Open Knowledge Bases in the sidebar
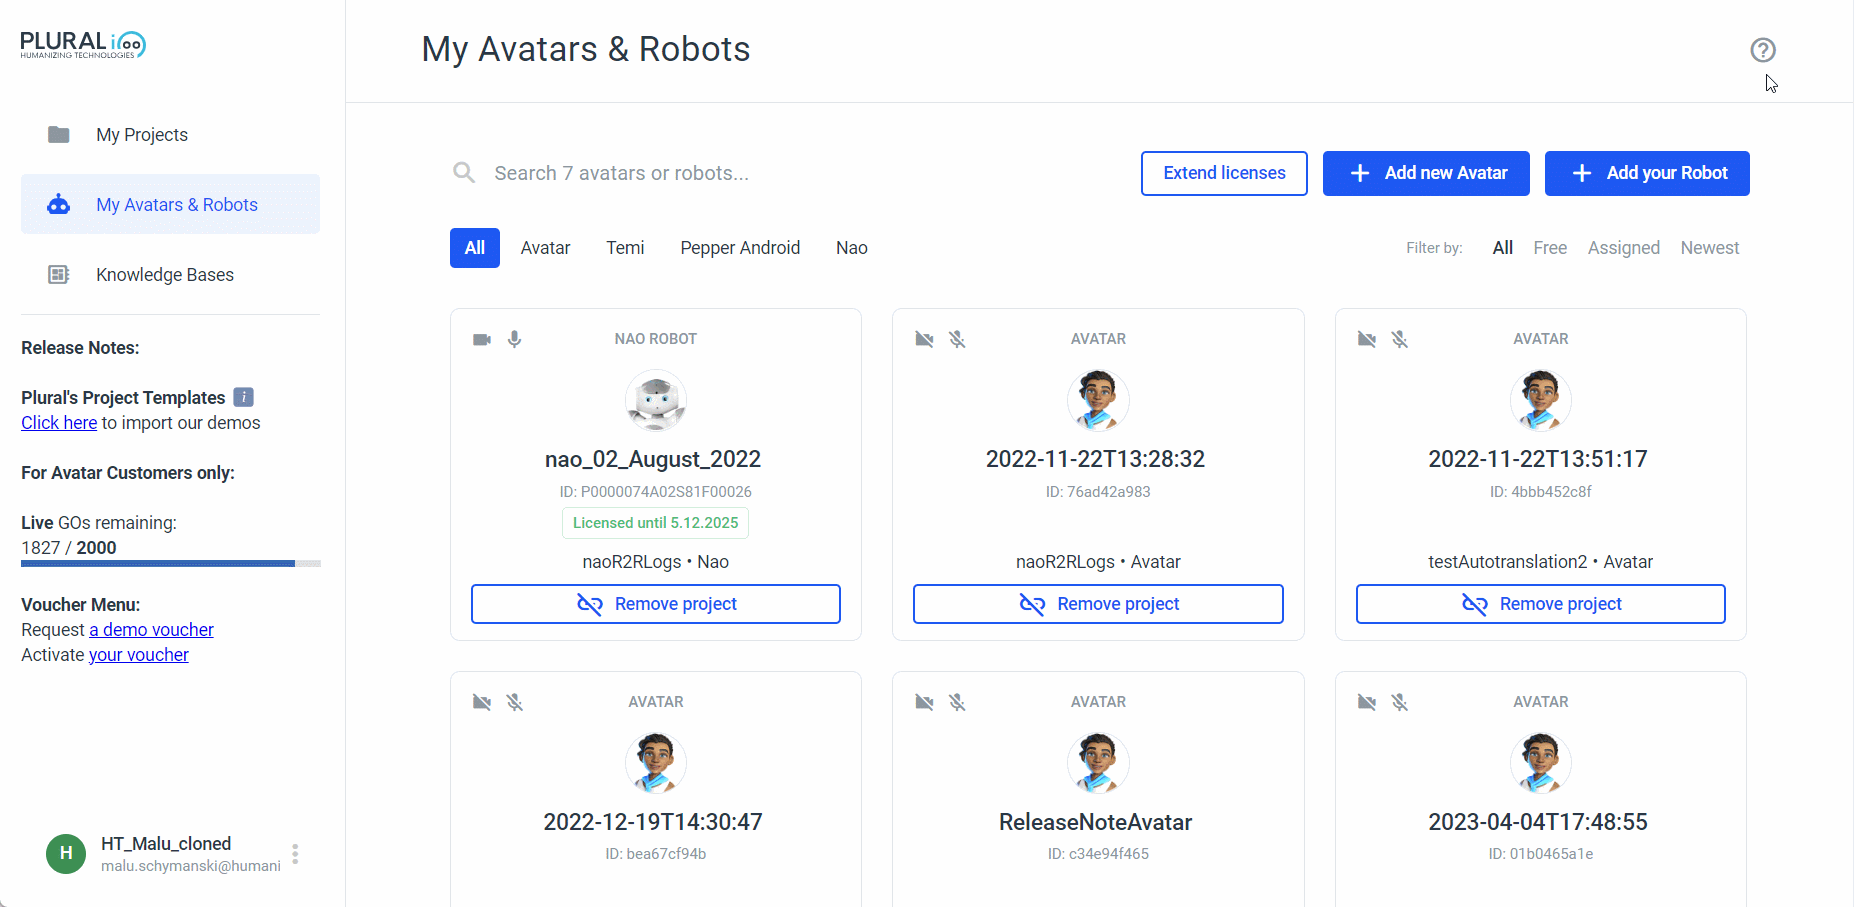 170,274
